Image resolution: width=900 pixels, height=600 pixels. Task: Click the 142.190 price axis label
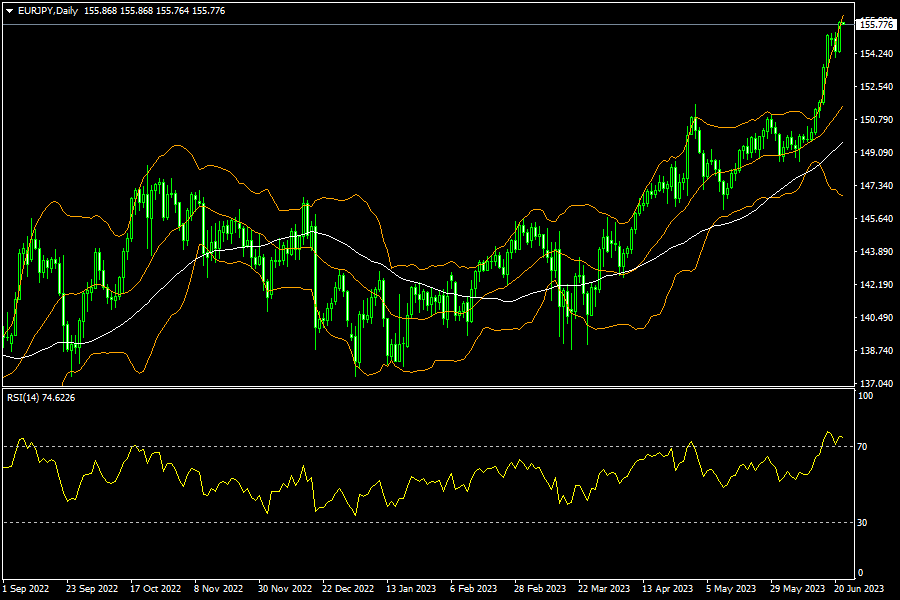click(876, 285)
